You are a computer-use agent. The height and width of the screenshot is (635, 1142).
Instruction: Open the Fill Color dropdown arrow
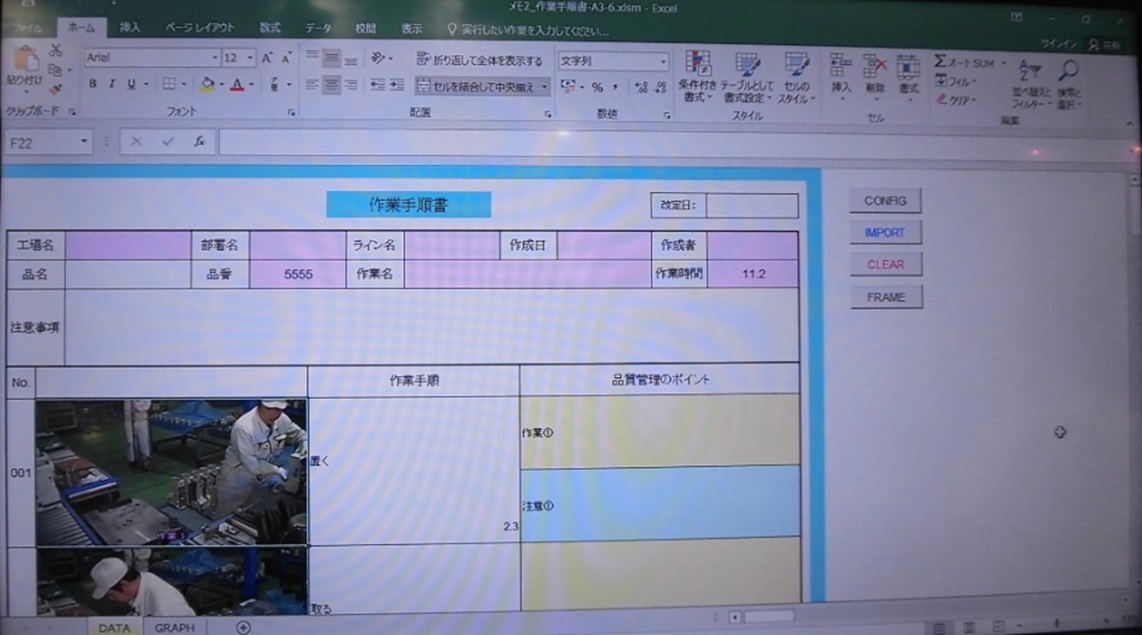click(221, 84)
